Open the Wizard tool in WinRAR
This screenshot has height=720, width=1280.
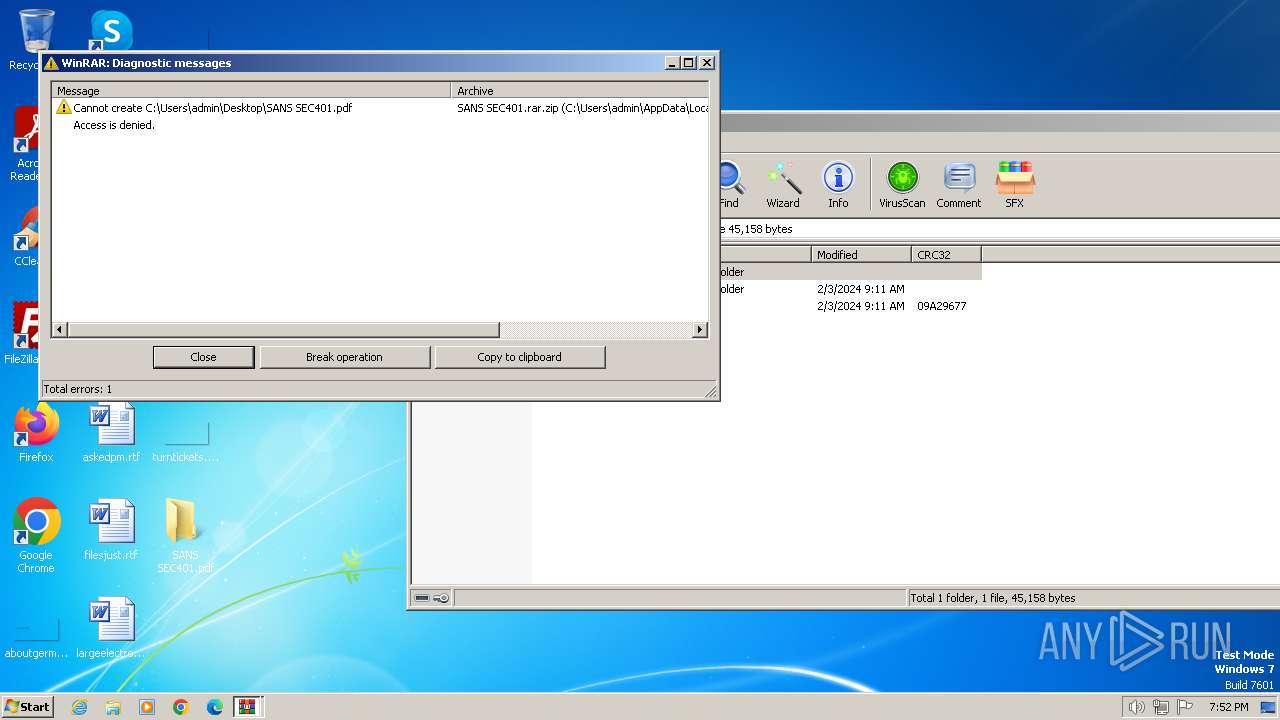coord(783,185)
